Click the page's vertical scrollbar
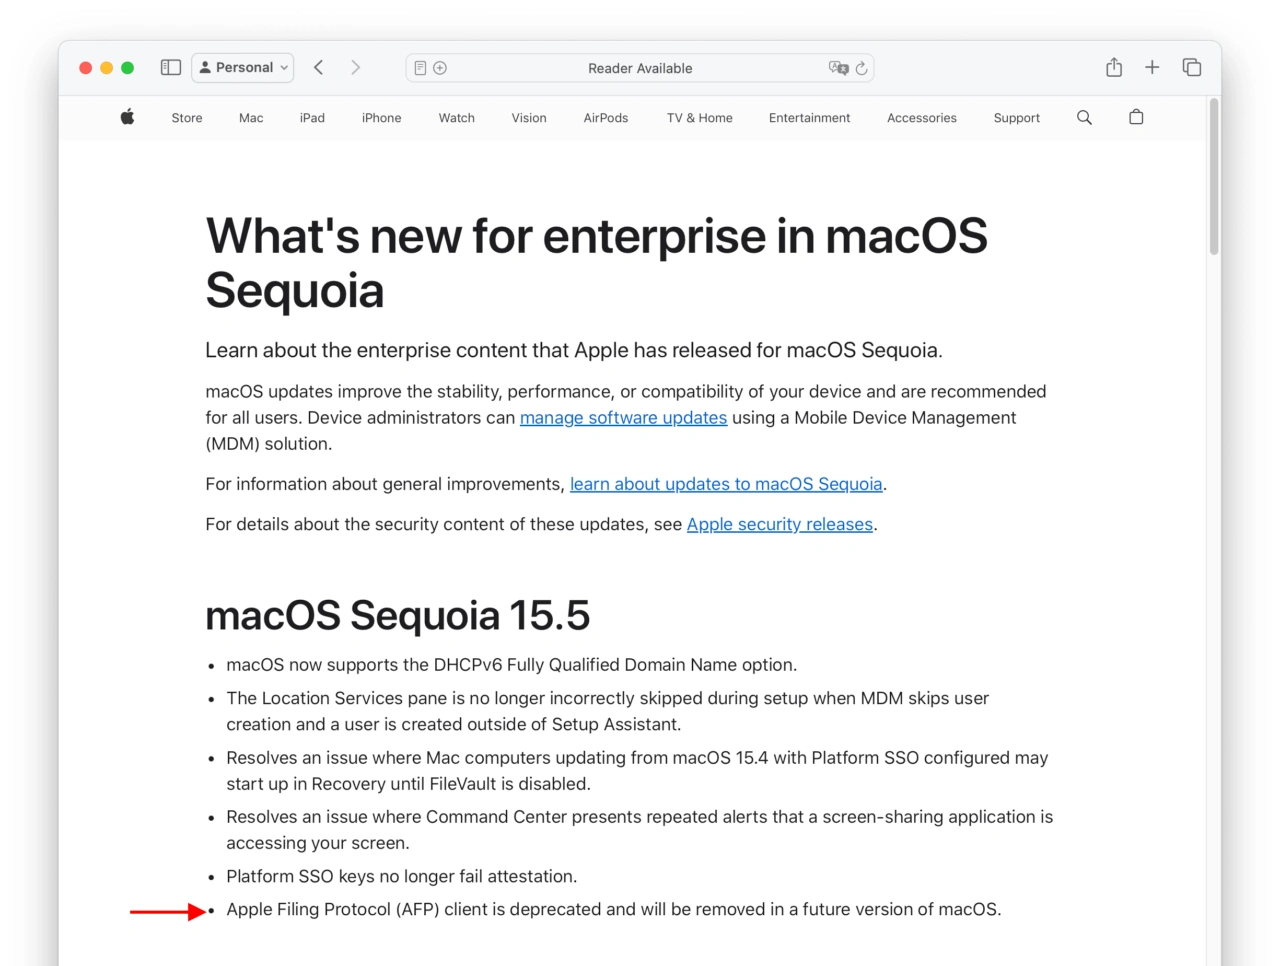Screen dimensions: 1280x966 [1214, 180]
